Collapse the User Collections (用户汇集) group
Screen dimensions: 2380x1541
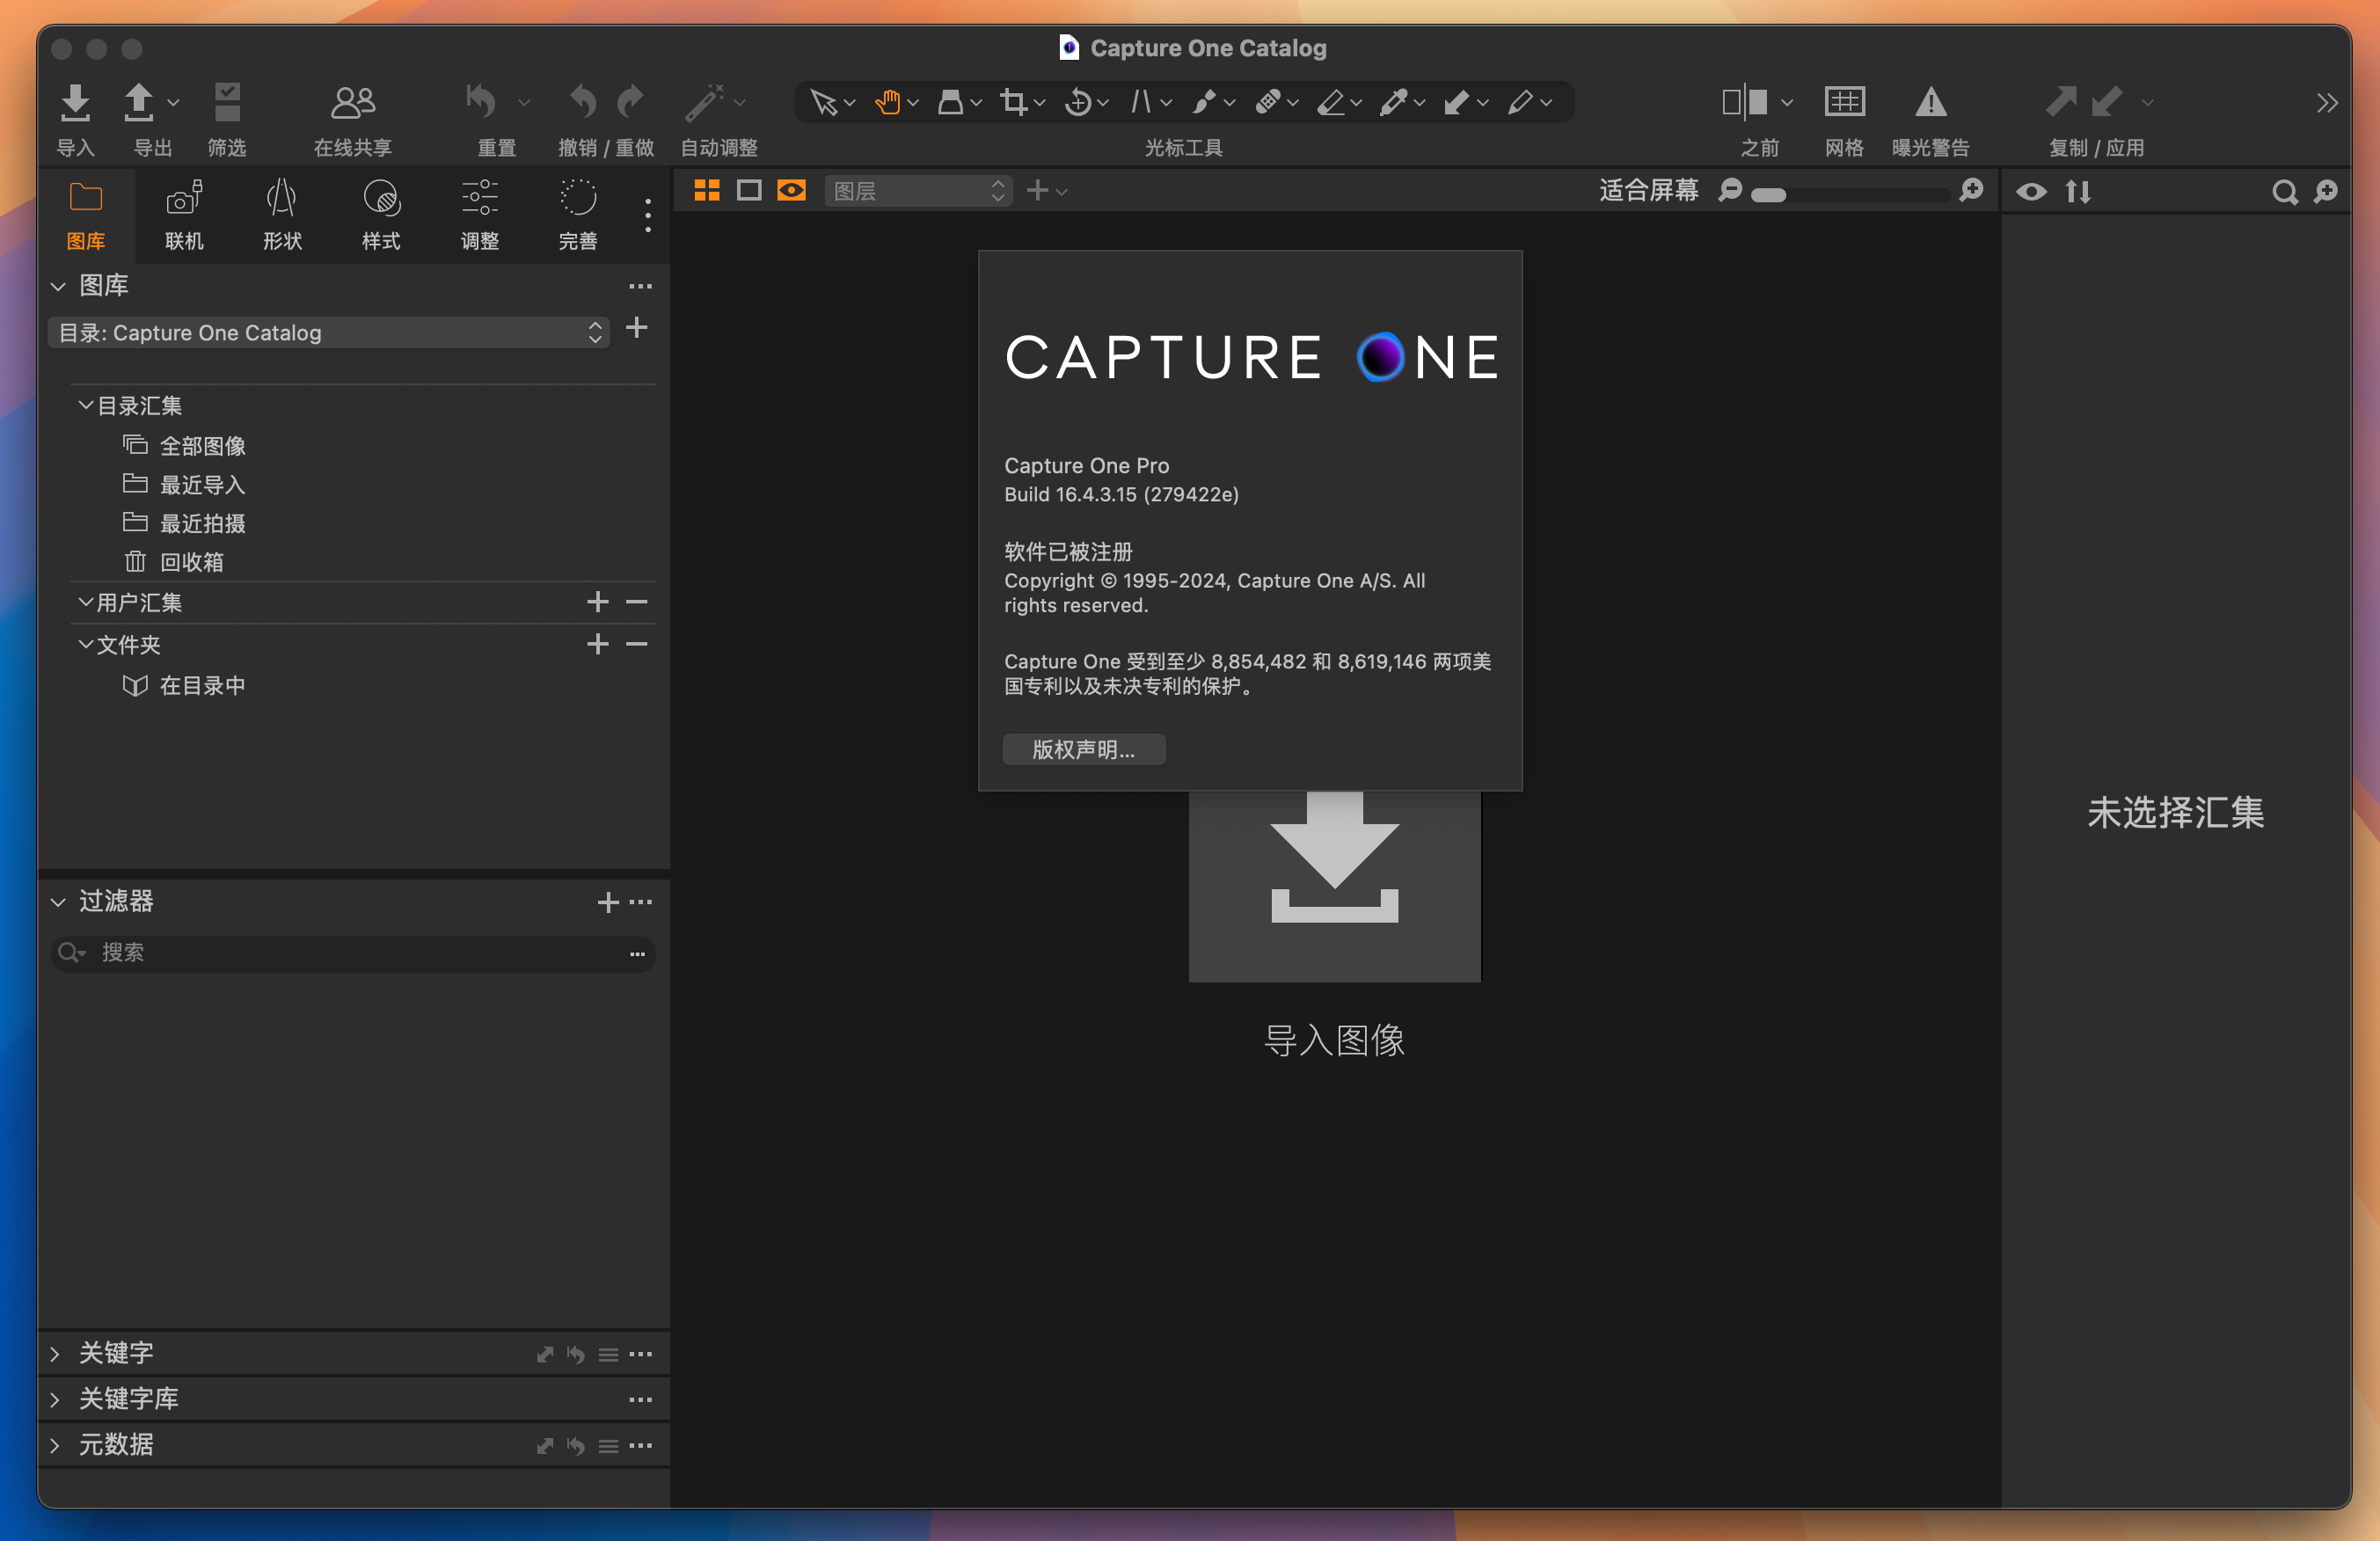click(x=86, y=602)
